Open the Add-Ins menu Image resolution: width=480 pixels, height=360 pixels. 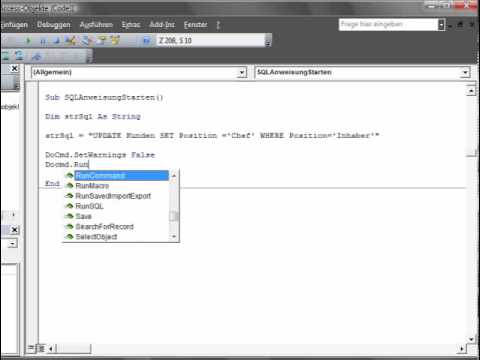(162, 25)
